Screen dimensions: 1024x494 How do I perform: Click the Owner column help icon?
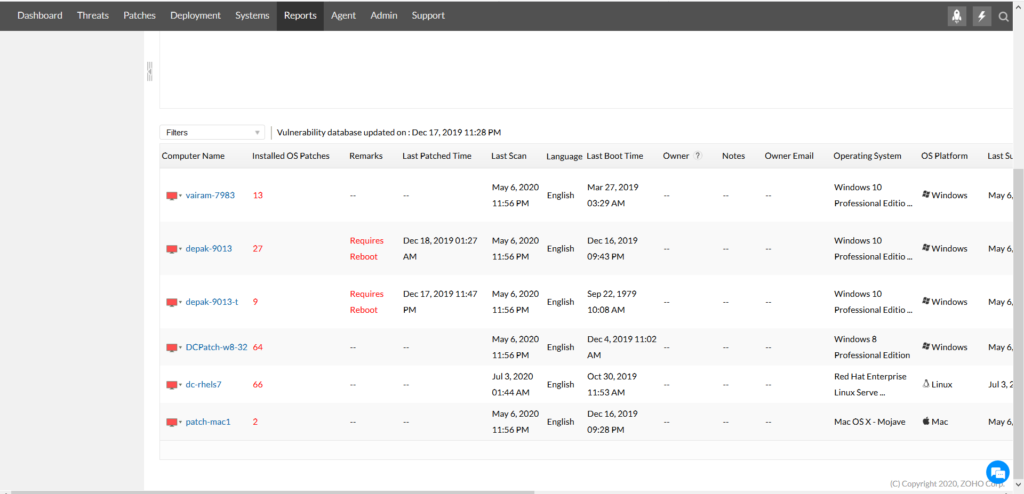coord(697,156)
